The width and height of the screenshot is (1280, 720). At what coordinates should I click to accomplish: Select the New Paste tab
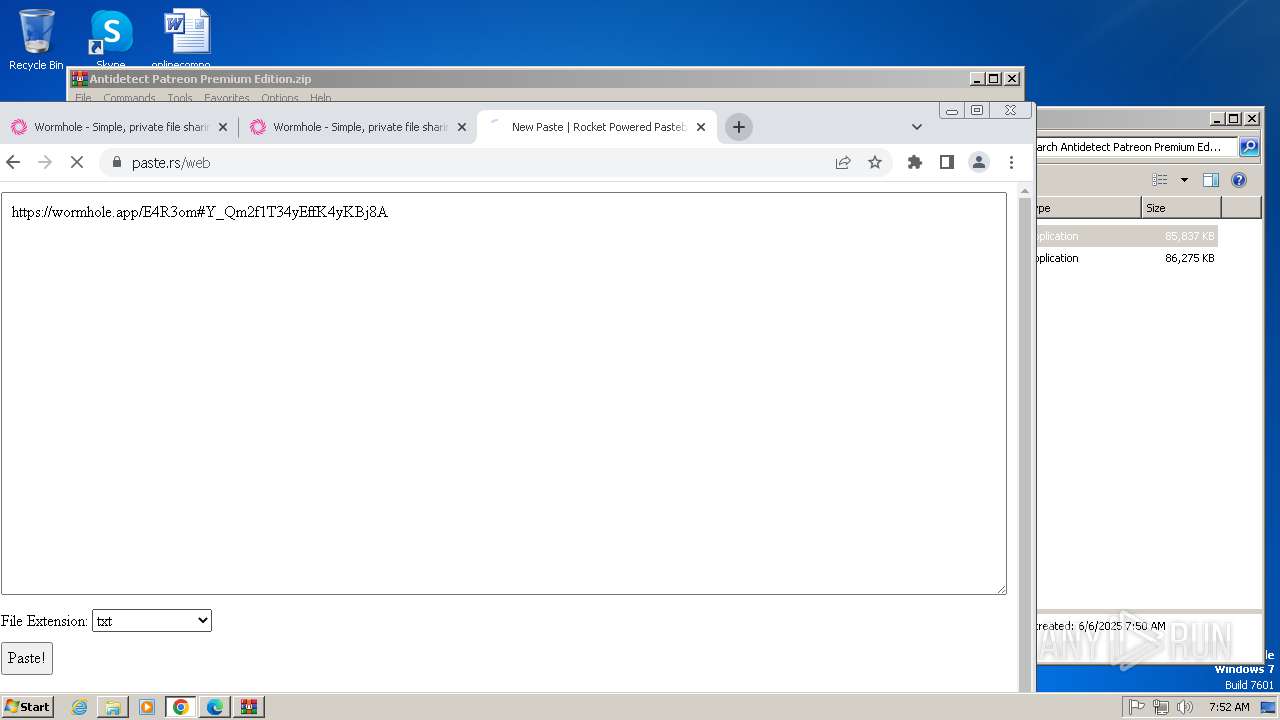pyautogui.click(x=597, y=127)
